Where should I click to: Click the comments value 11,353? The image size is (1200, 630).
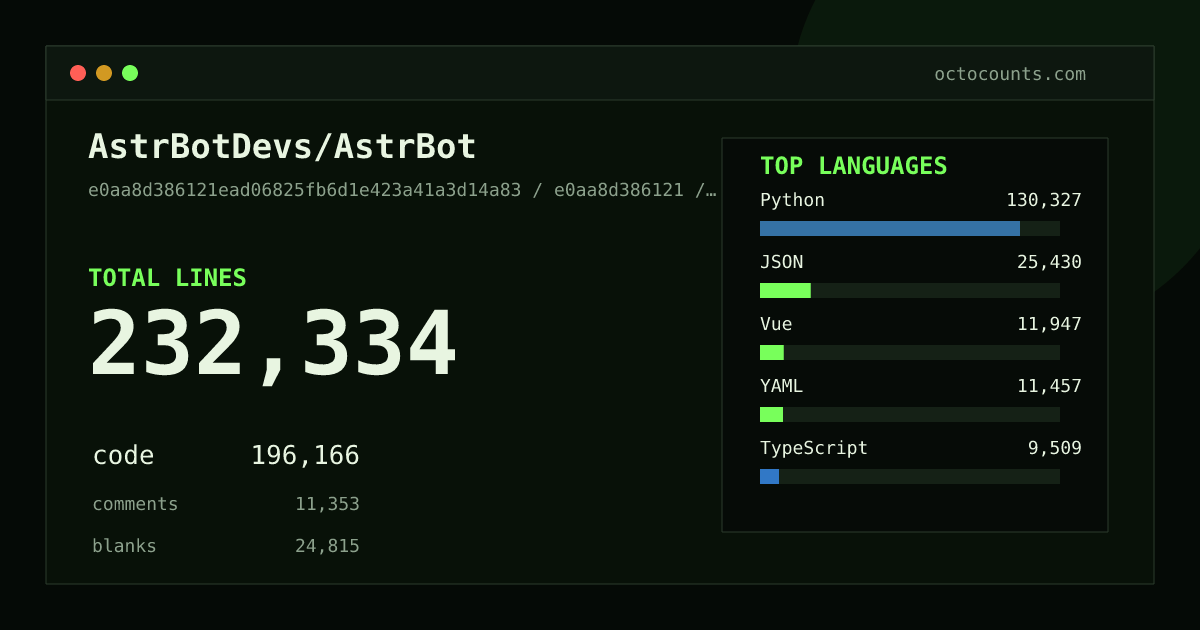point(327,505)
